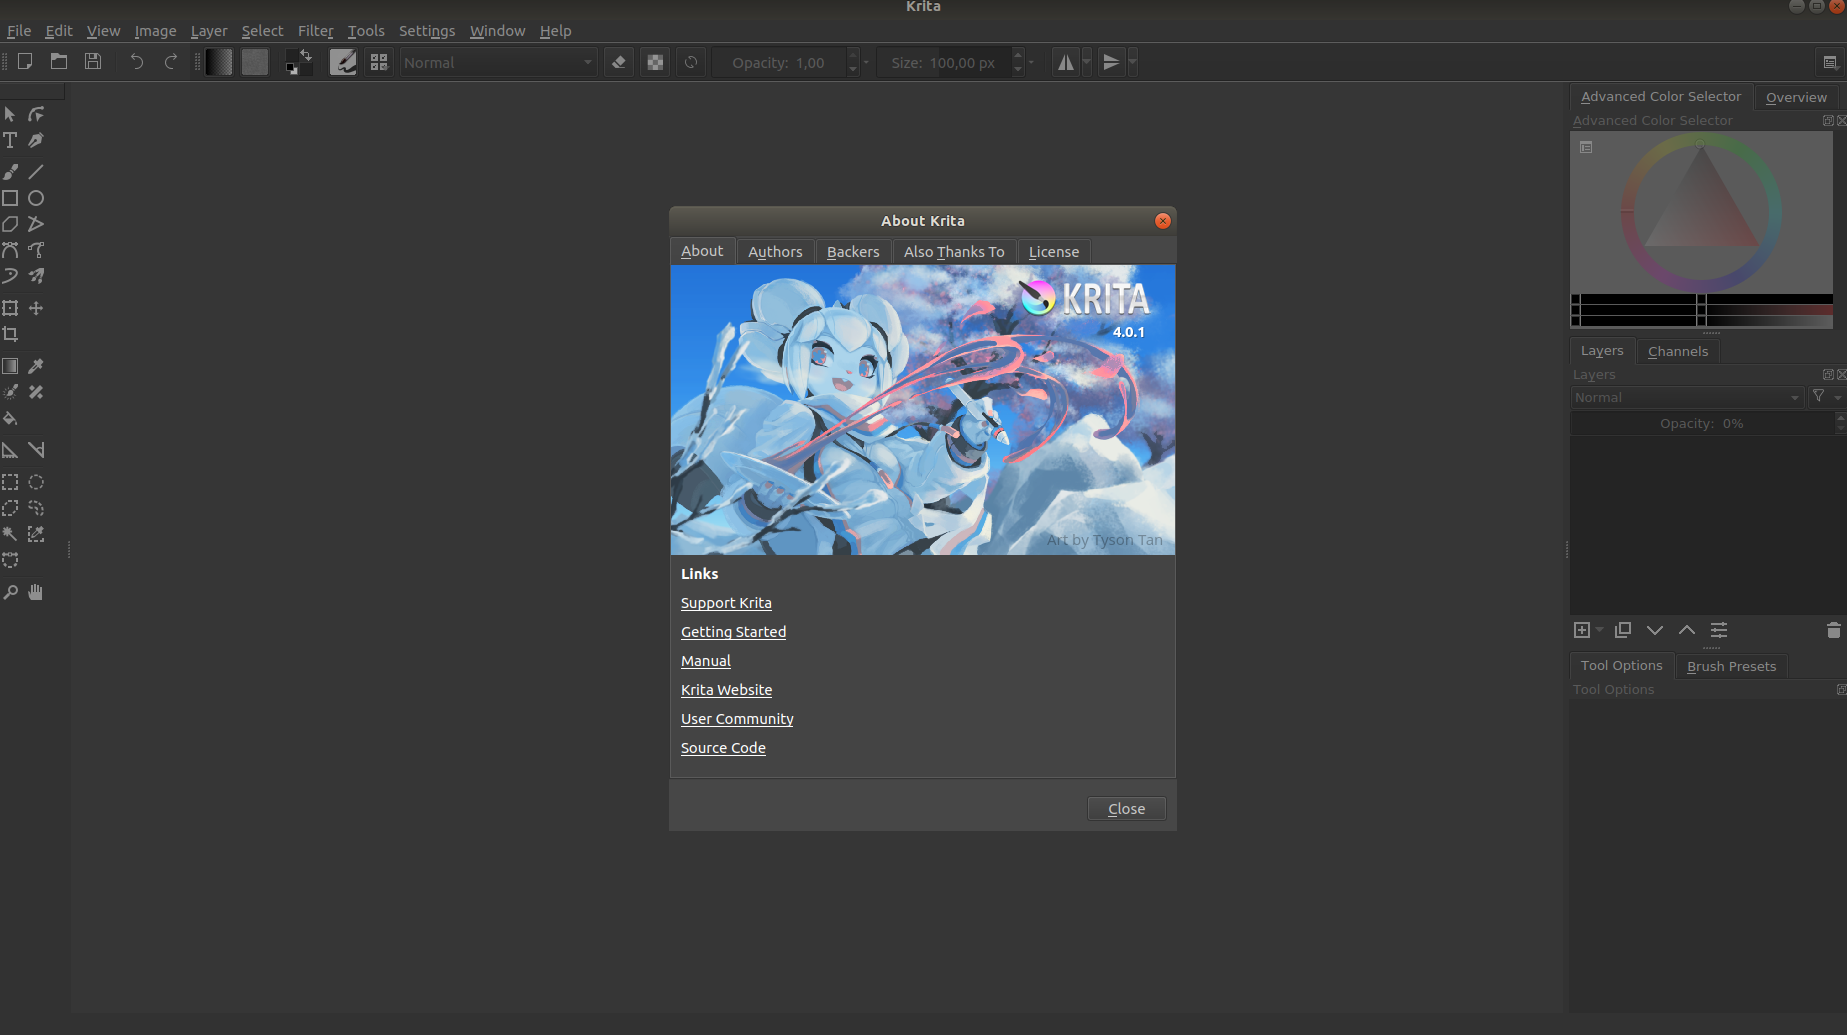Select the Move tool
1847x1035 pixels.
click(36, 308)
